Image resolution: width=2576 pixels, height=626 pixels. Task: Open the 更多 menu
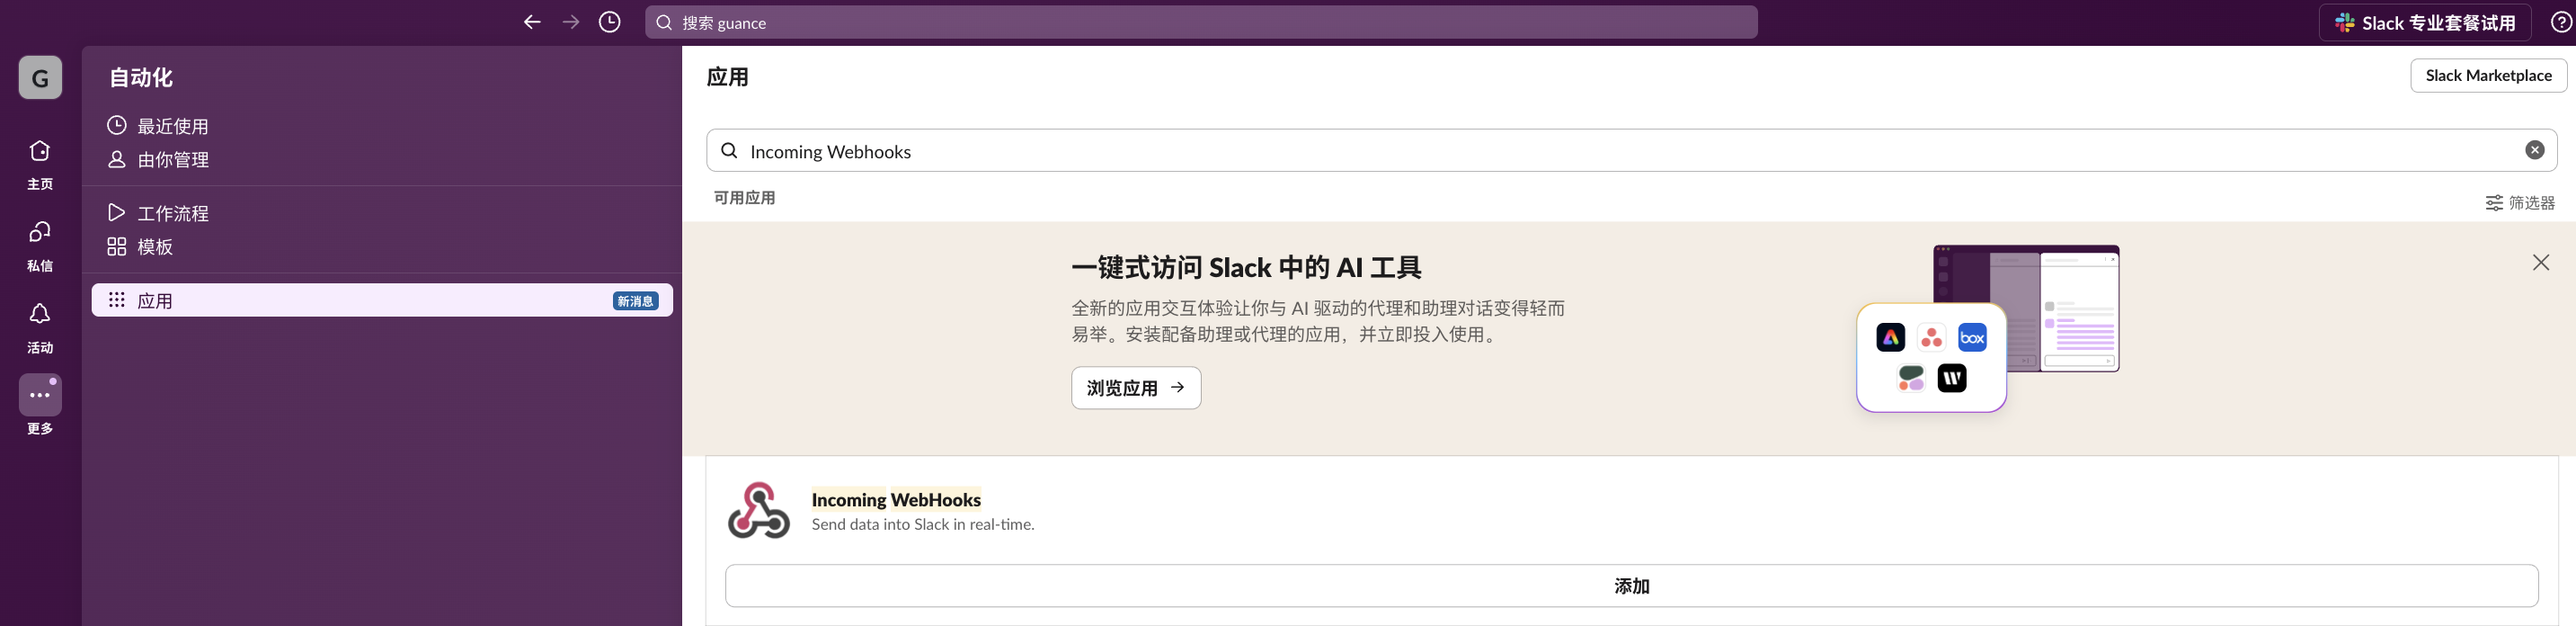pyautogui.click(x=40, y=405)
